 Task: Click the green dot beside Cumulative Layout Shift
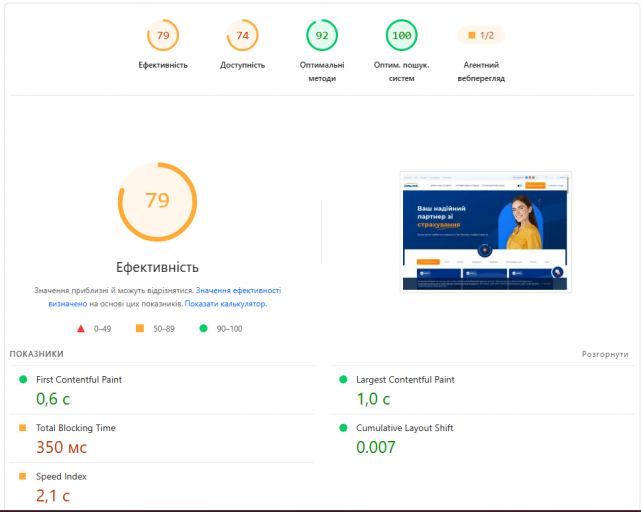(343, 428)
